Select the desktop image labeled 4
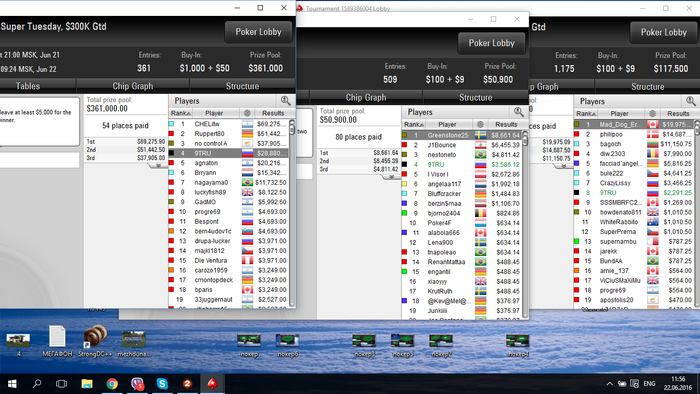Screen dimensions: 700x394 [x=18, y=344]
